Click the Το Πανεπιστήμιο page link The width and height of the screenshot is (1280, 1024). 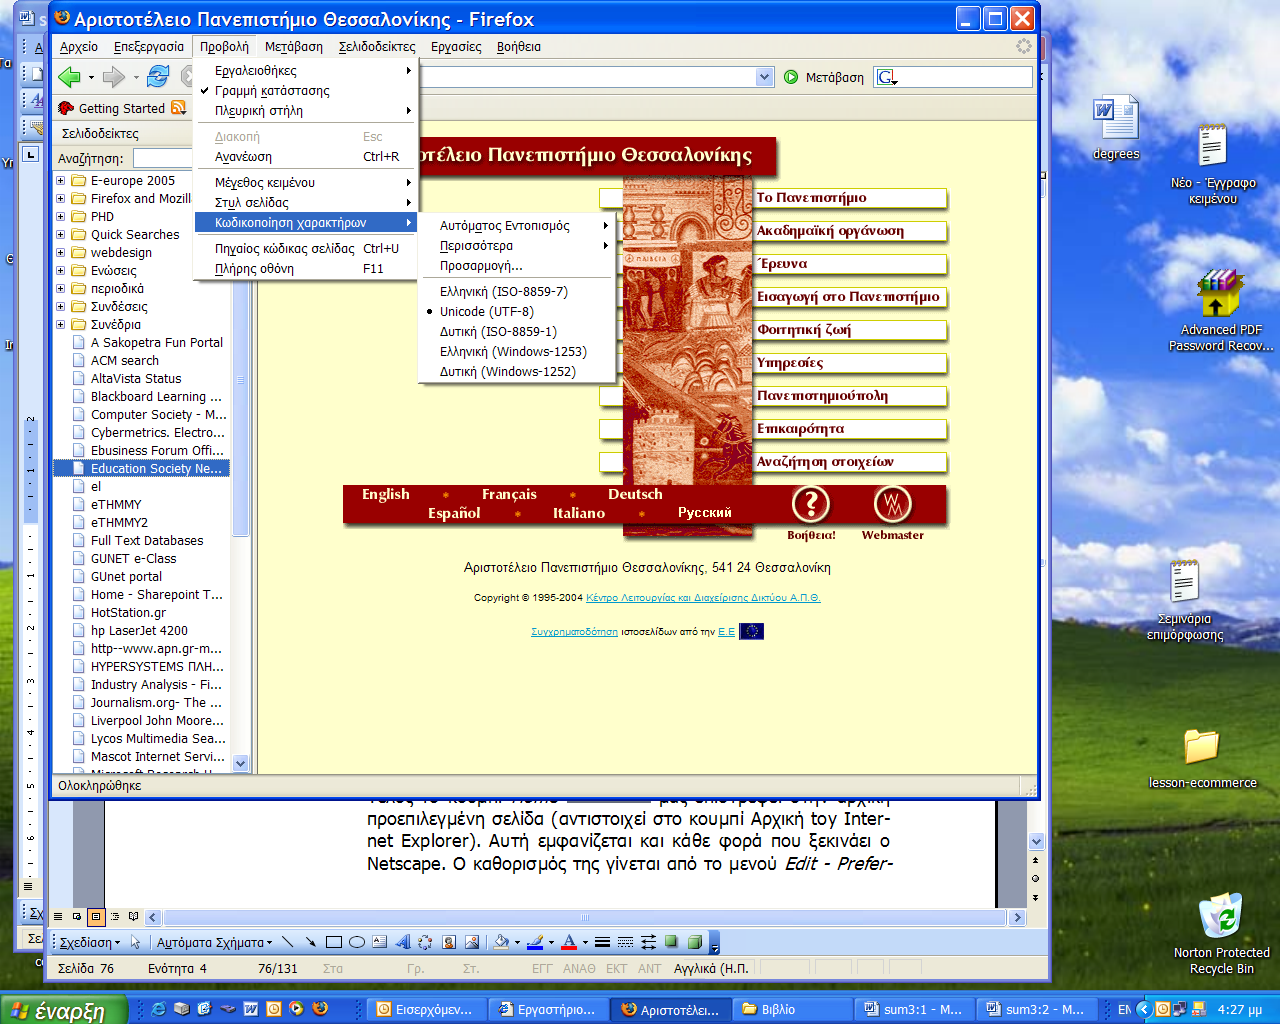pyautogui.click(x=811, y=198)
